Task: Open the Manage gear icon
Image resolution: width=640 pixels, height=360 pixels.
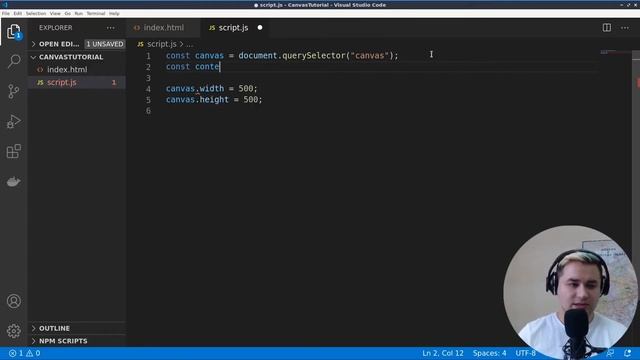Action: click(x=13, y=331)
